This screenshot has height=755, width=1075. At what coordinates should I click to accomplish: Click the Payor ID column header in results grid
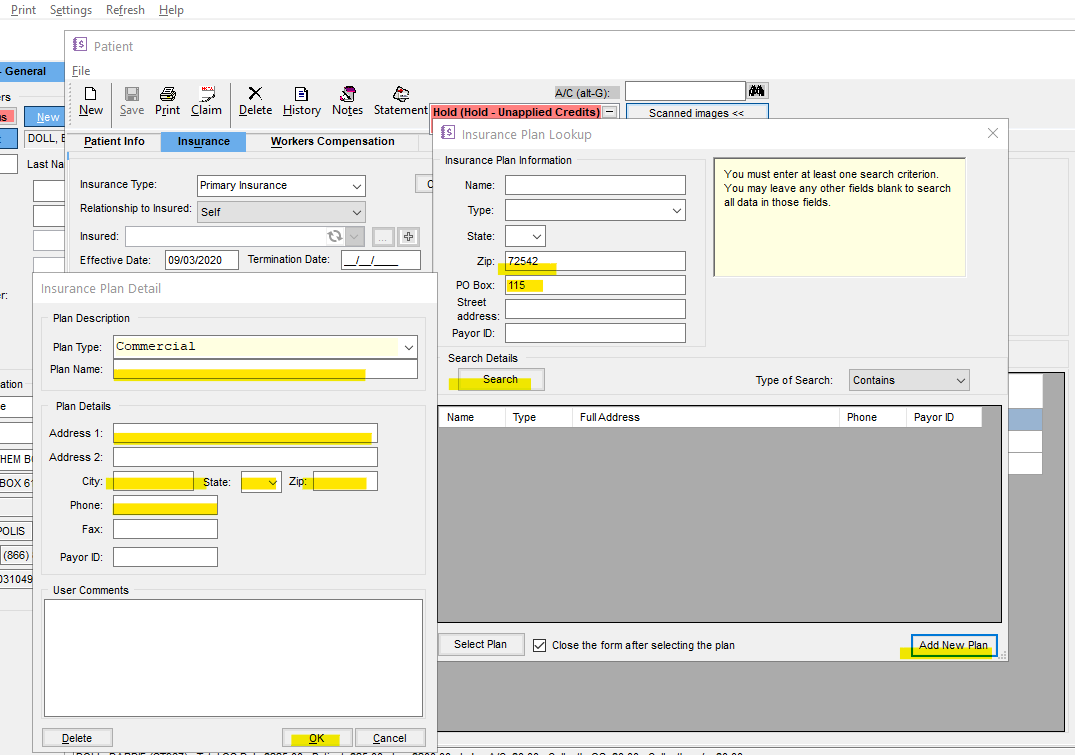coord(943,417)
